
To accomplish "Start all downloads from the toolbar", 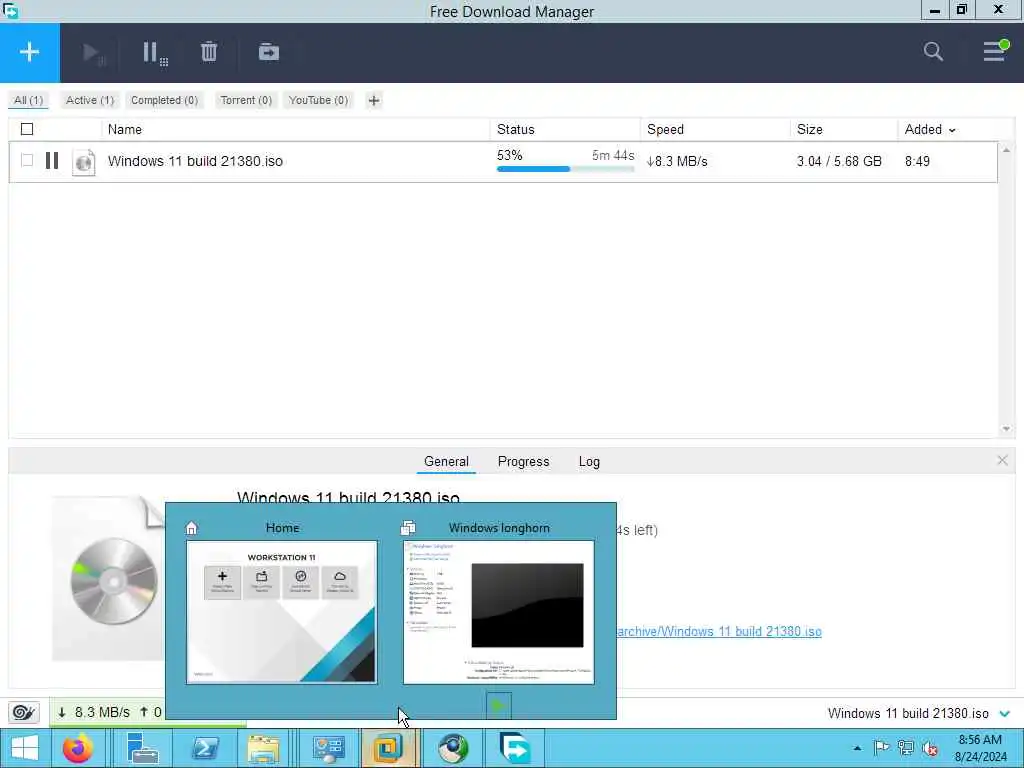I will (93, 53).
